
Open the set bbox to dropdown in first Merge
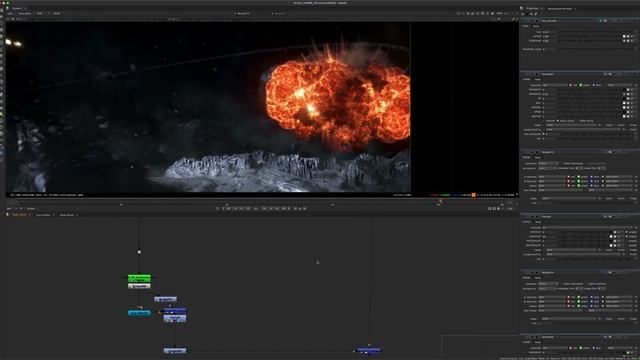pyautogui.click(x=547, y=168)
